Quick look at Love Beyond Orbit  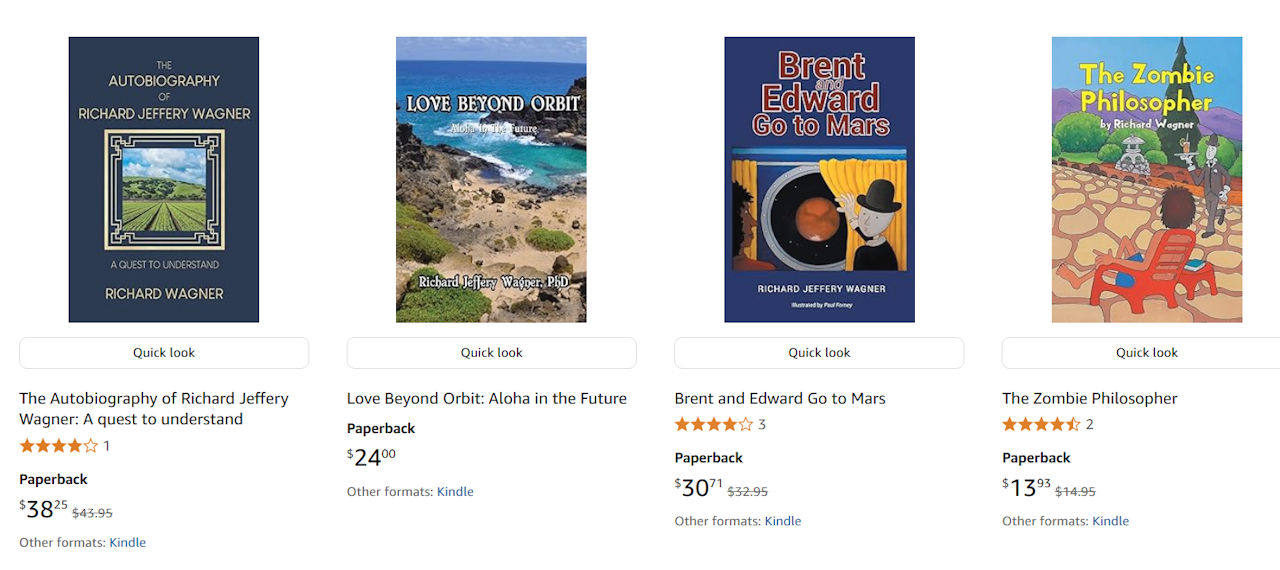(x=491, y=353)
